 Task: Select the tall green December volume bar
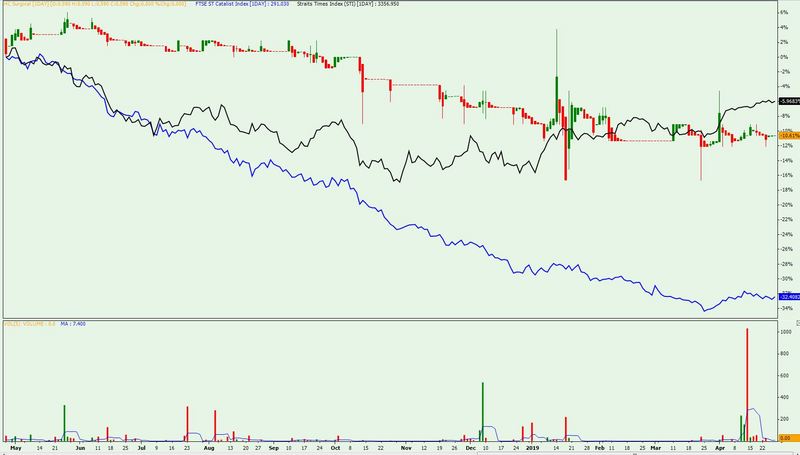click(x=482, y=412)
